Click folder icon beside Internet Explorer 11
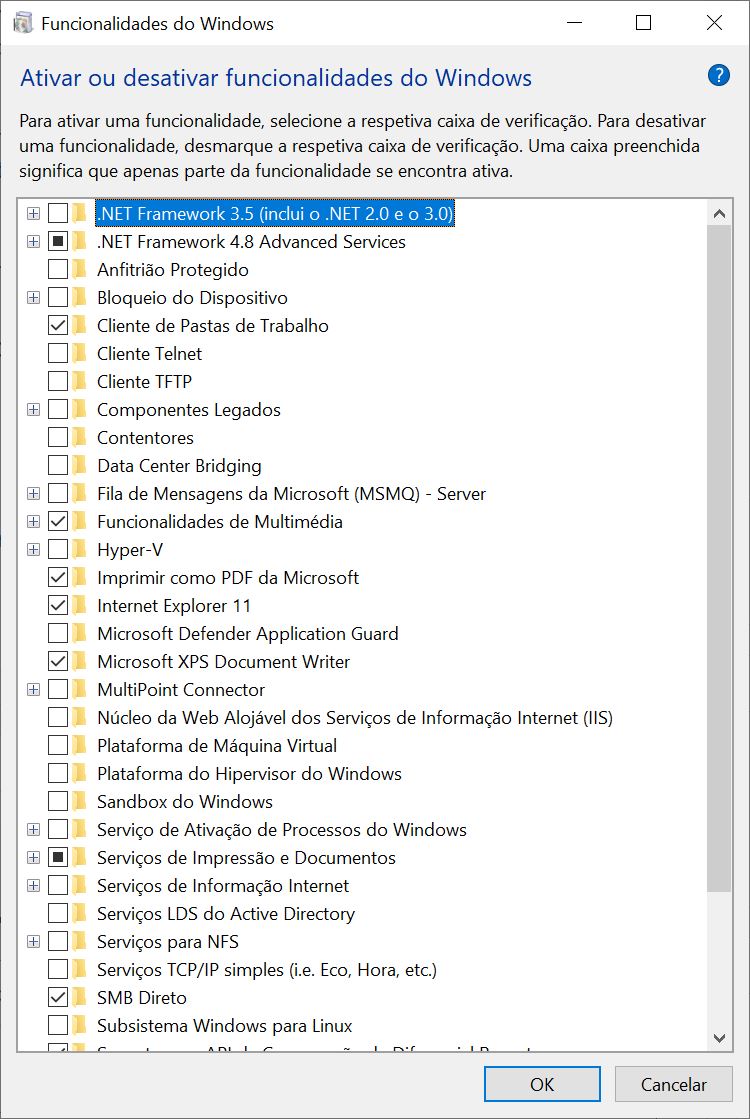 (78, 606)
